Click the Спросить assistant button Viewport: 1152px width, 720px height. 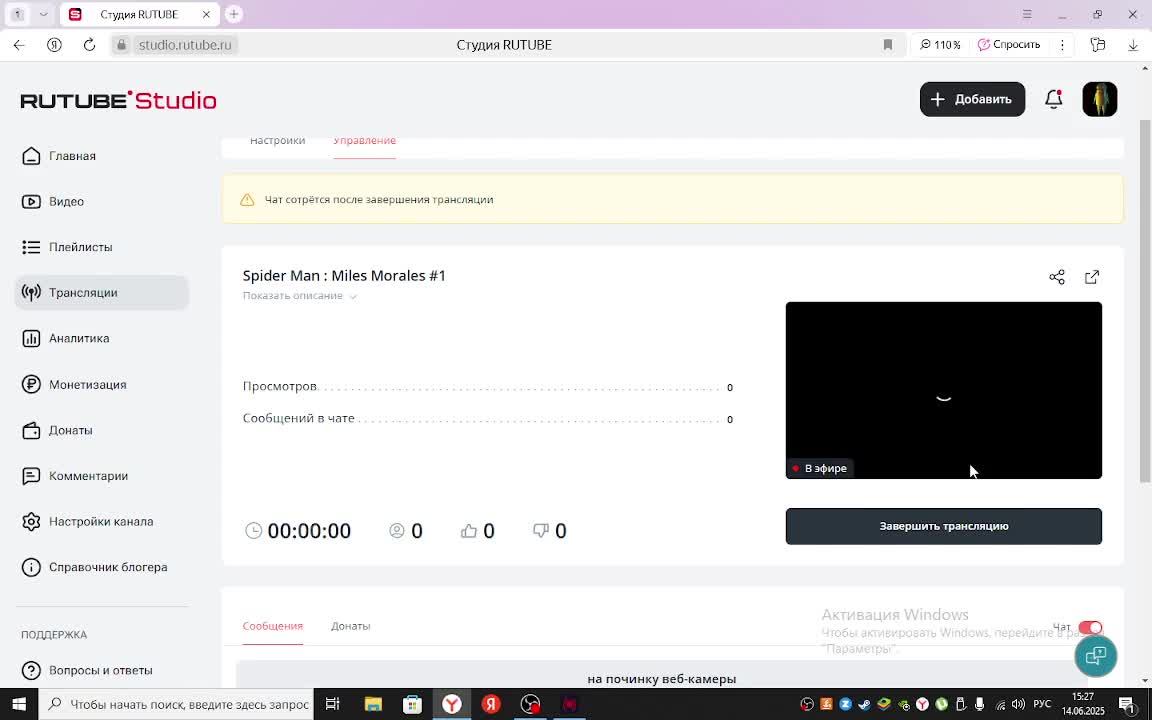click(1009, 45)
